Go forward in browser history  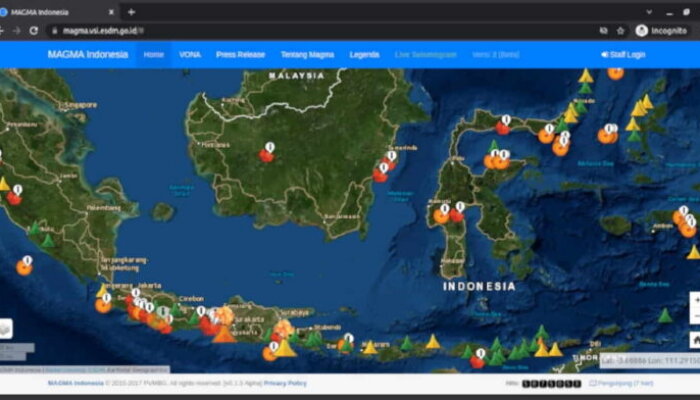pyautogui.click(x=17, y=31)
